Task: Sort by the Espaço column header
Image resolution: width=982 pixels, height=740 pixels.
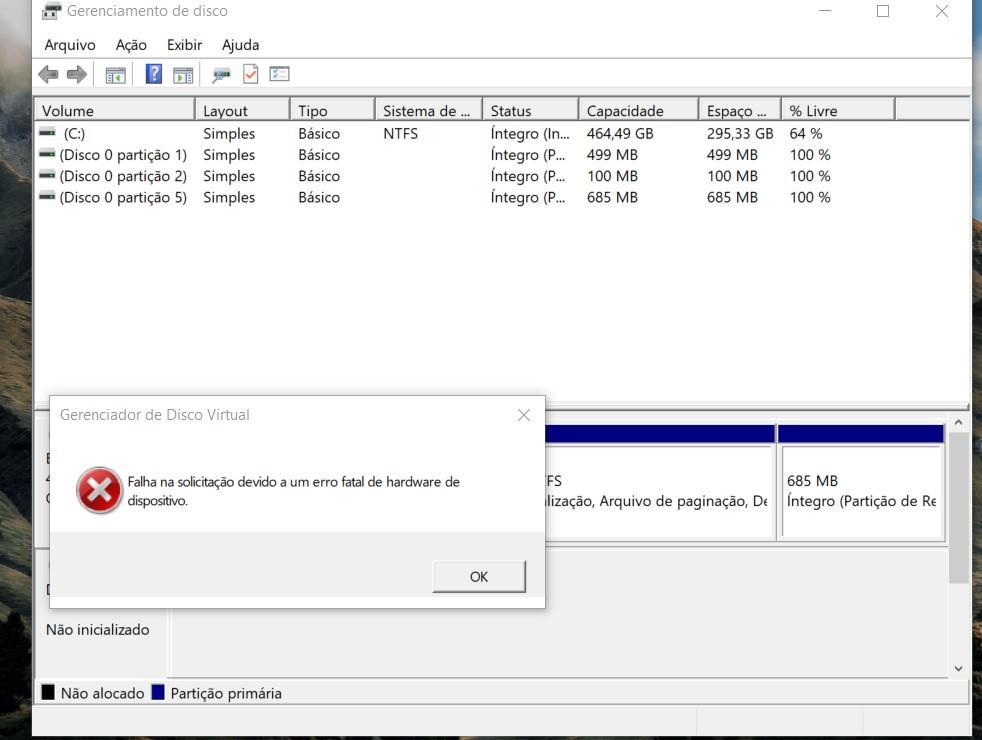Action: click(x=740, y=111)
